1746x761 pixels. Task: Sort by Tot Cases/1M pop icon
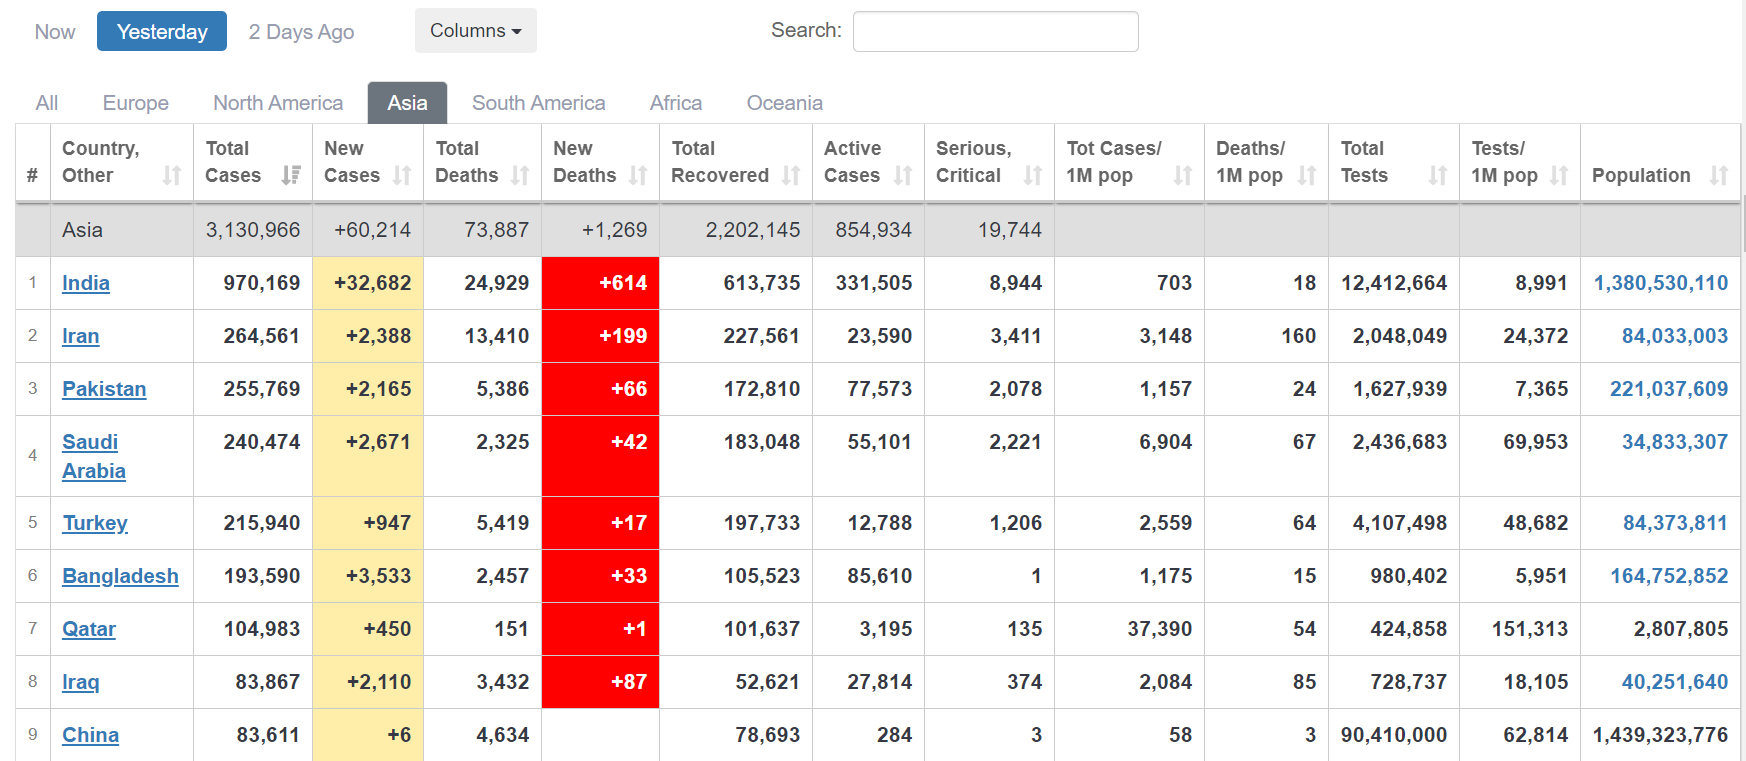1183,176
